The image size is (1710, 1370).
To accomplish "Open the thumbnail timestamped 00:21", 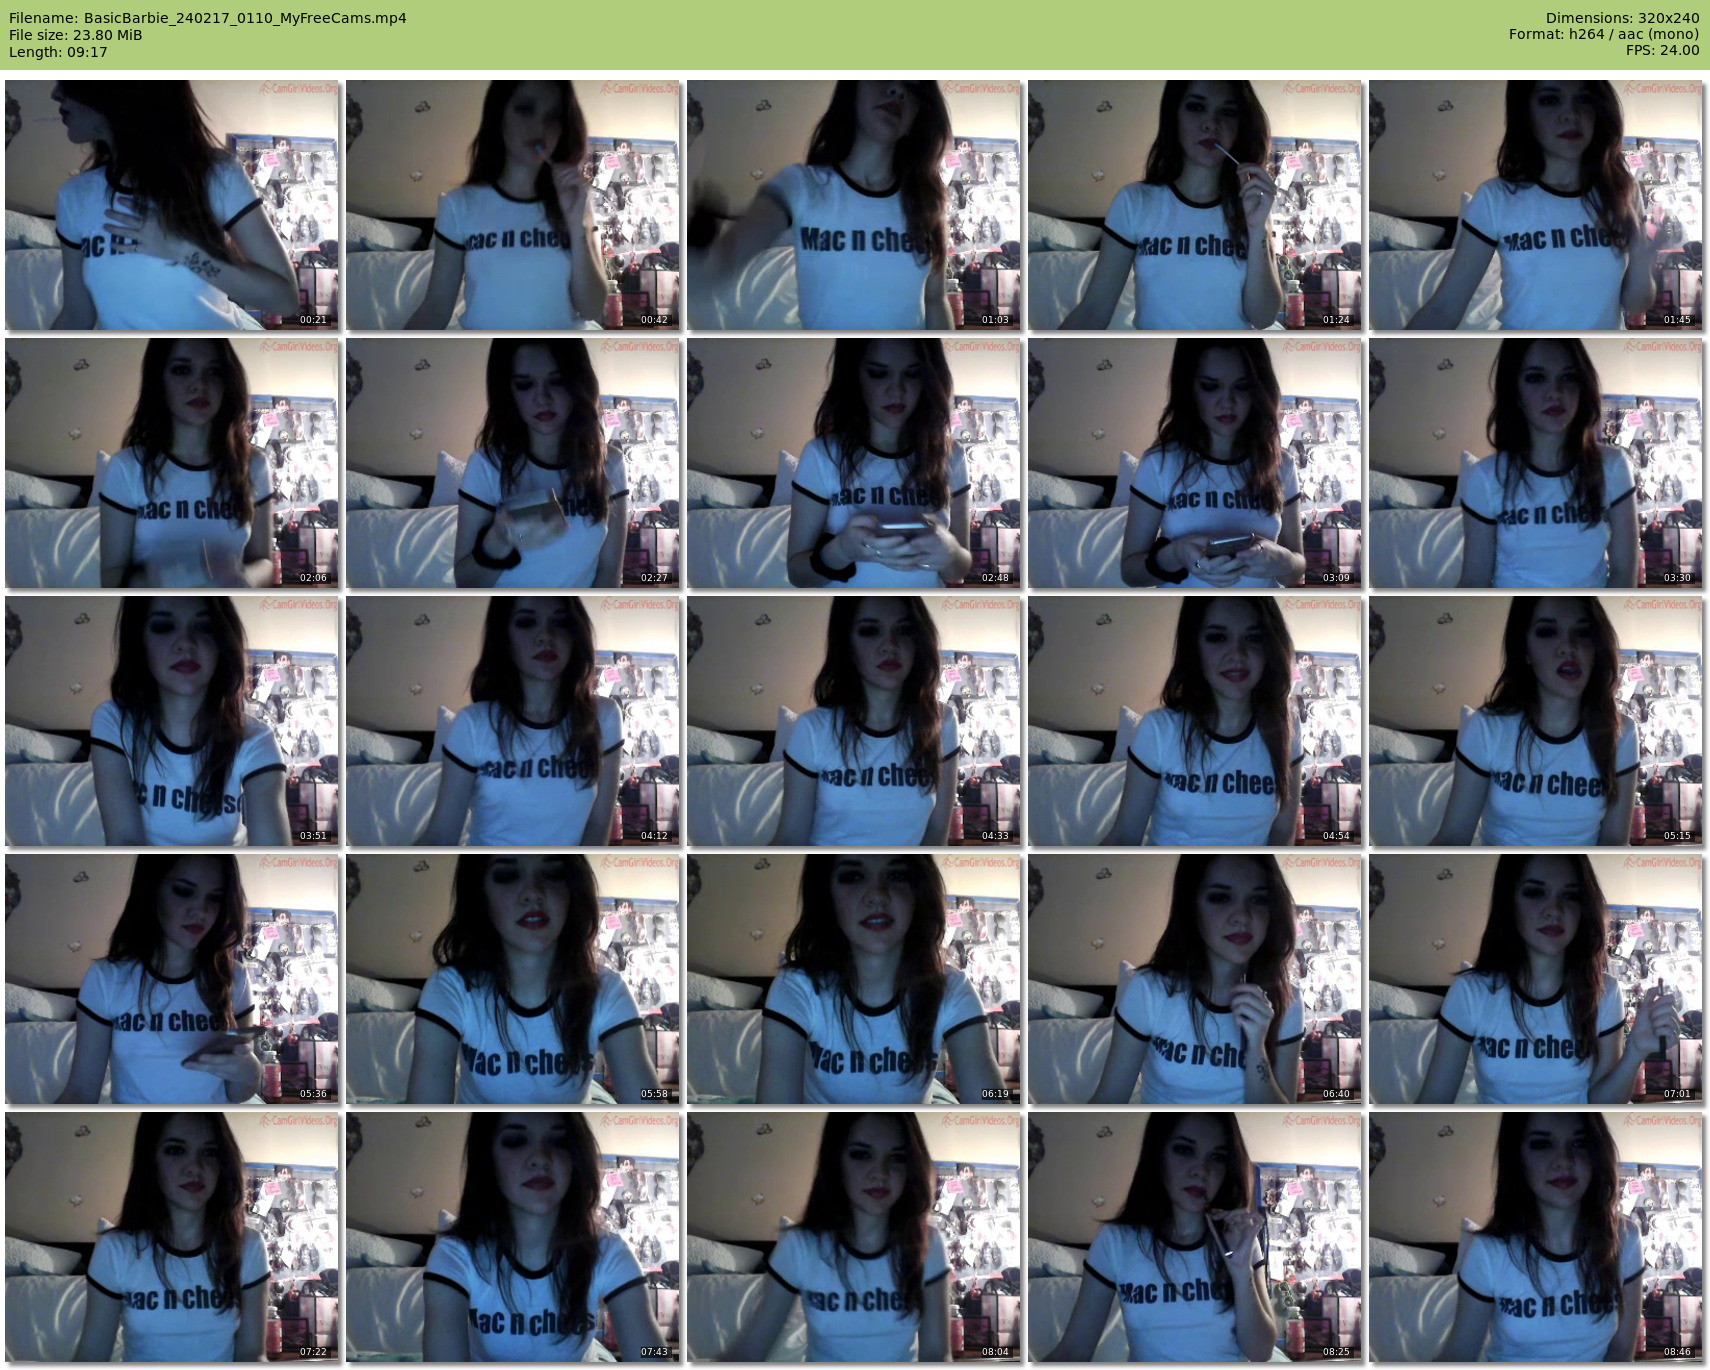I will (172, 205).
